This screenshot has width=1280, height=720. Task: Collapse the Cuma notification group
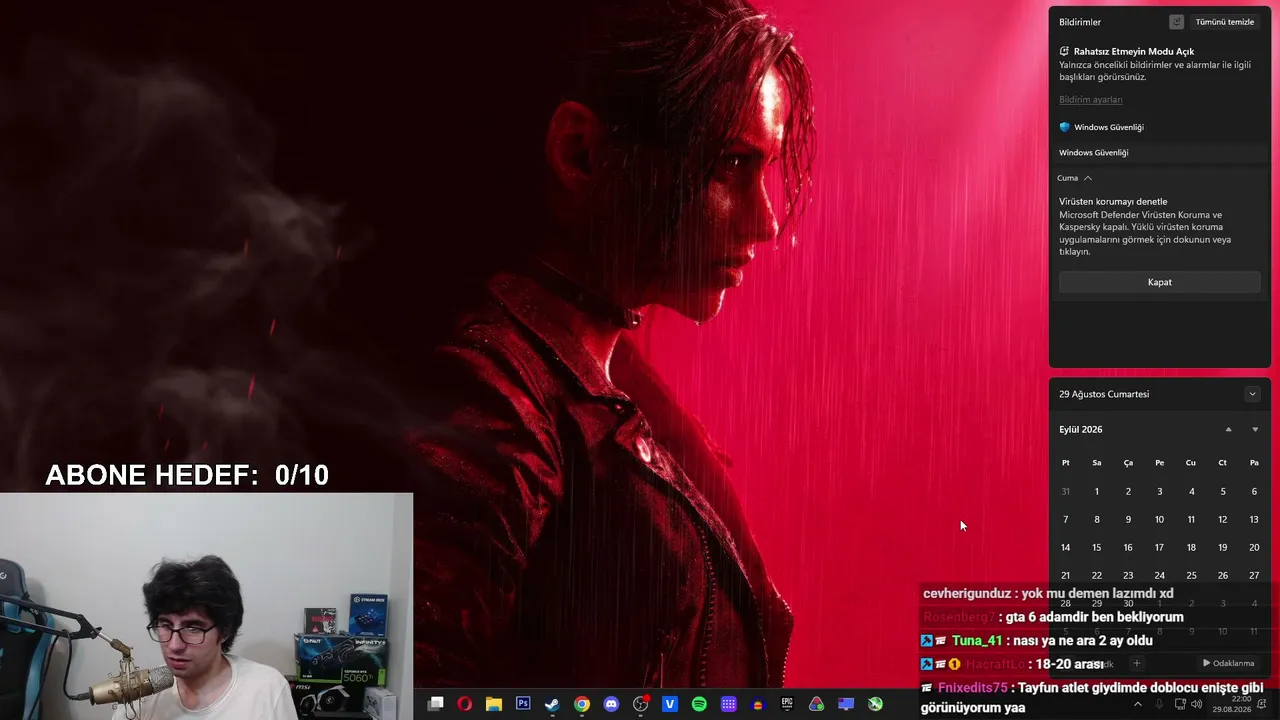tap(1088, 178)
